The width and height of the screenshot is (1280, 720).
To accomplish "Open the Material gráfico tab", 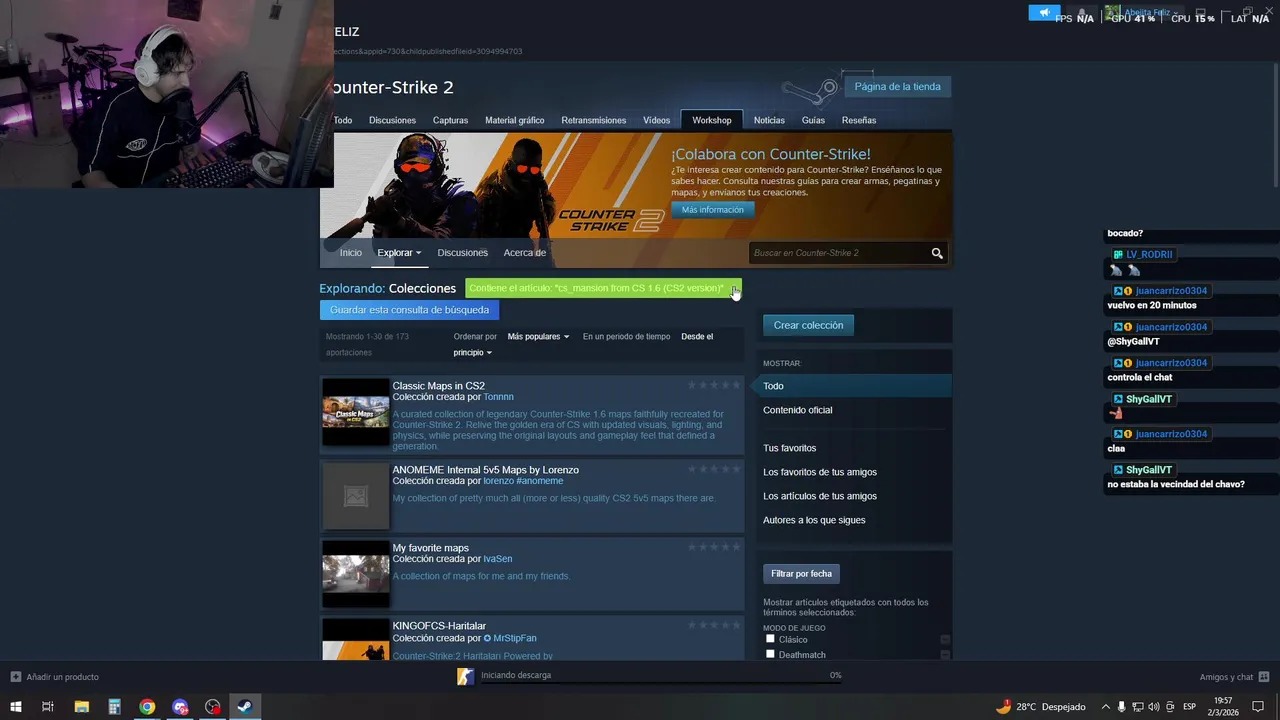I will click(514, 120).
